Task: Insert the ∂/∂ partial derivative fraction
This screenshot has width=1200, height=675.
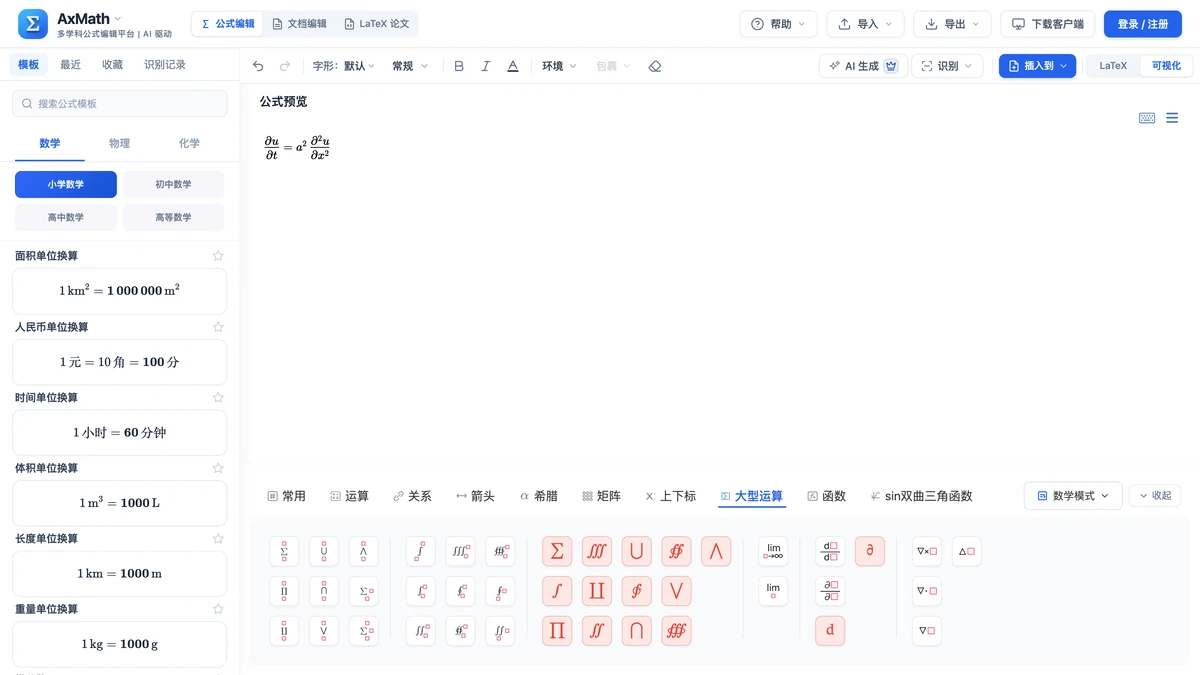Action: tap(830, 591)
